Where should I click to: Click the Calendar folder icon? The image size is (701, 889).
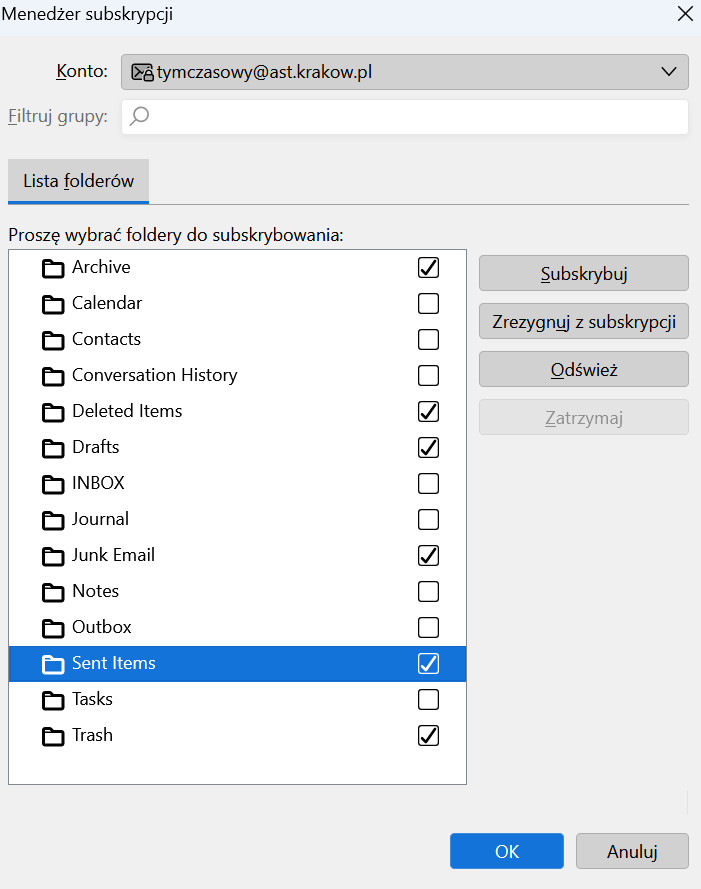point(53,304)
